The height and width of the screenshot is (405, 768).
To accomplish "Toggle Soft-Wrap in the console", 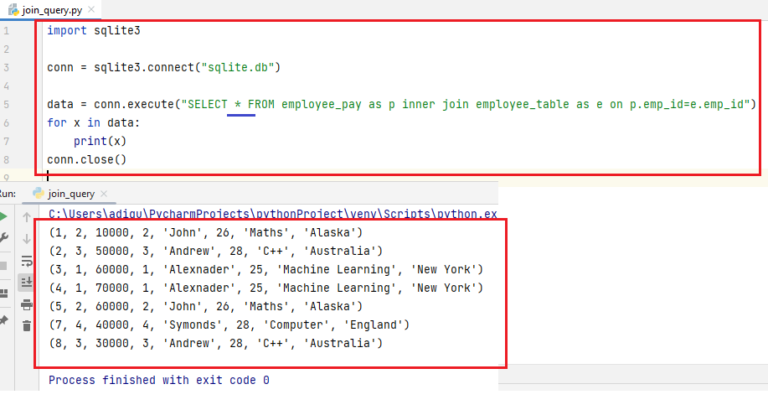I will coord(26,261).
